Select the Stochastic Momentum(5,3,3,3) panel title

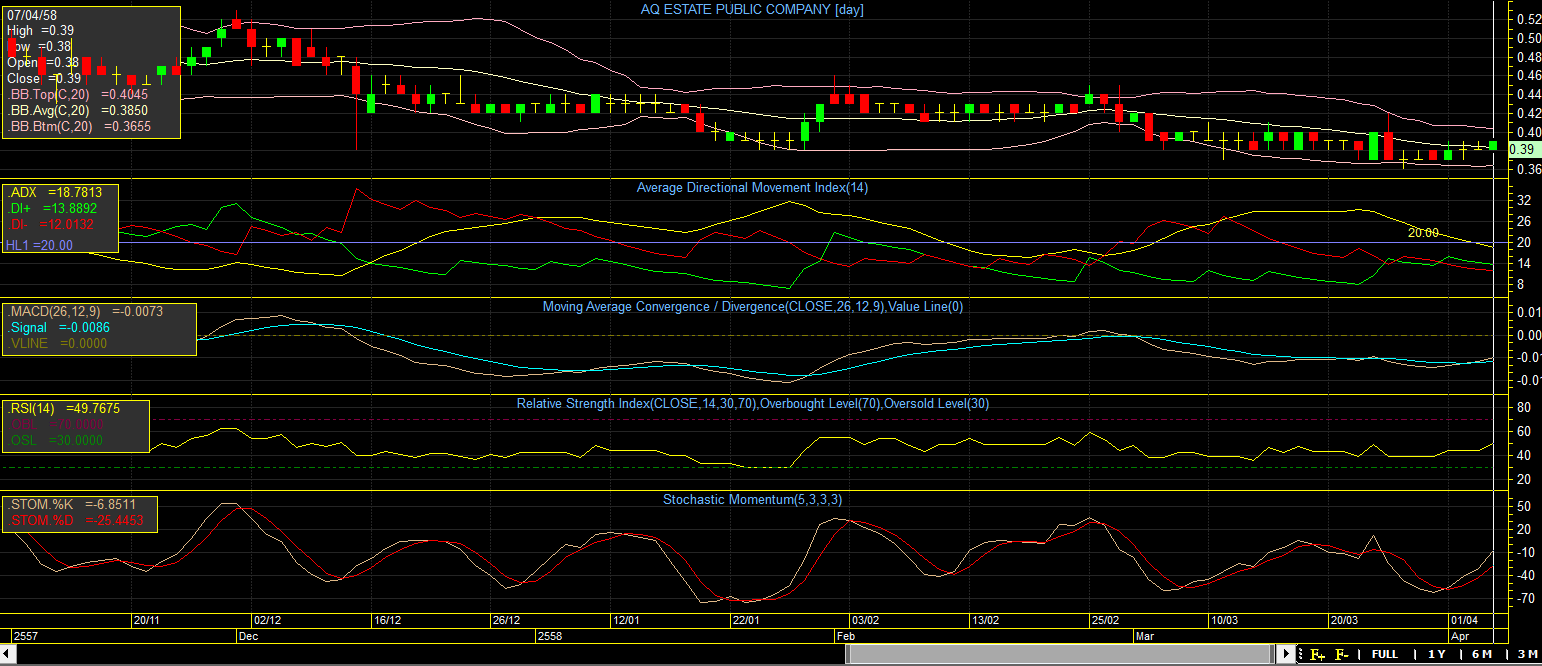coord(752,499)
